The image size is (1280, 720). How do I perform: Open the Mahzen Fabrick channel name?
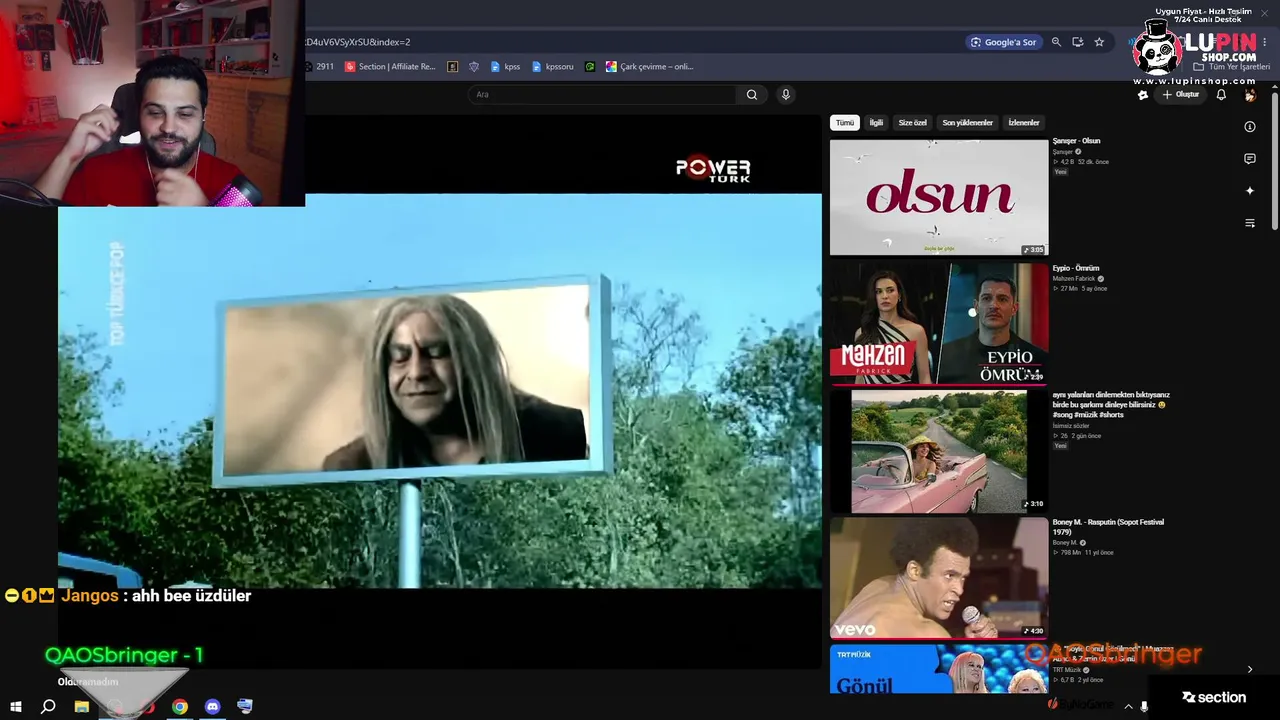(1074, 279)
